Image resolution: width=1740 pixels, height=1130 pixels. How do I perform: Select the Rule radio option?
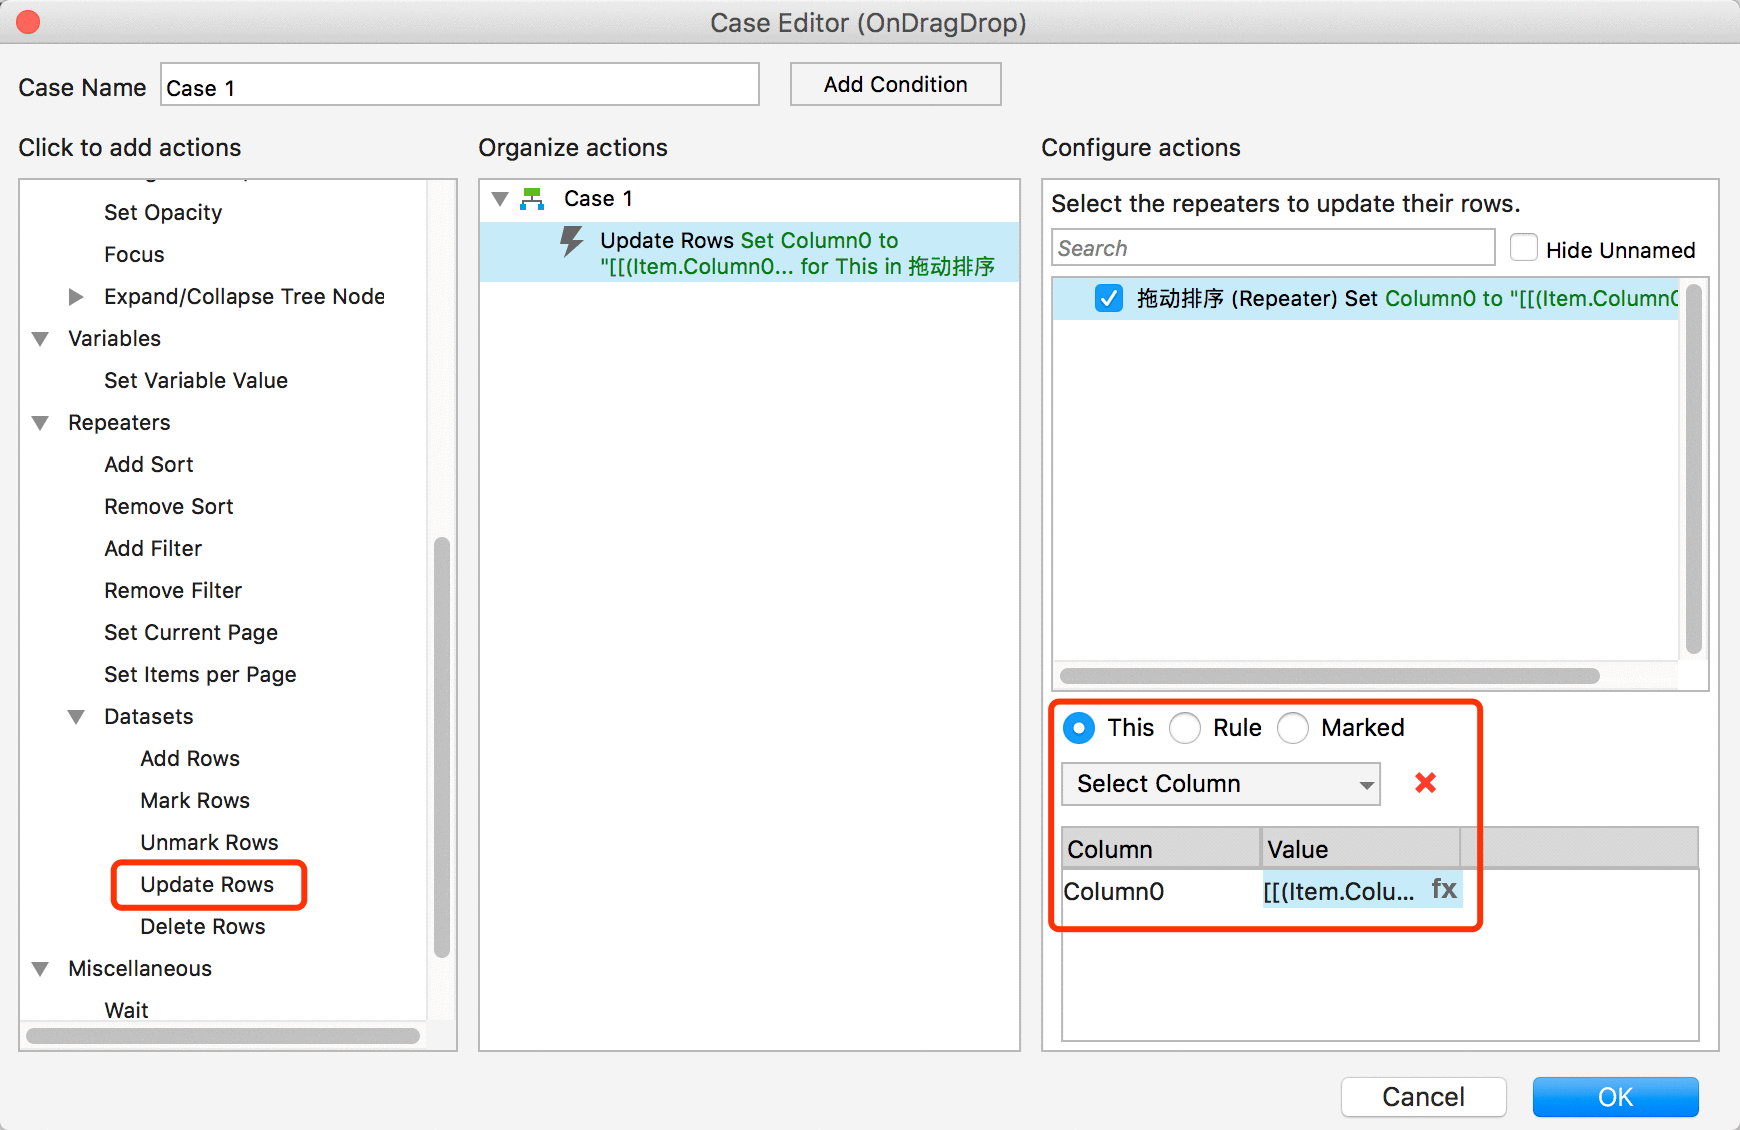[1185, 728]
